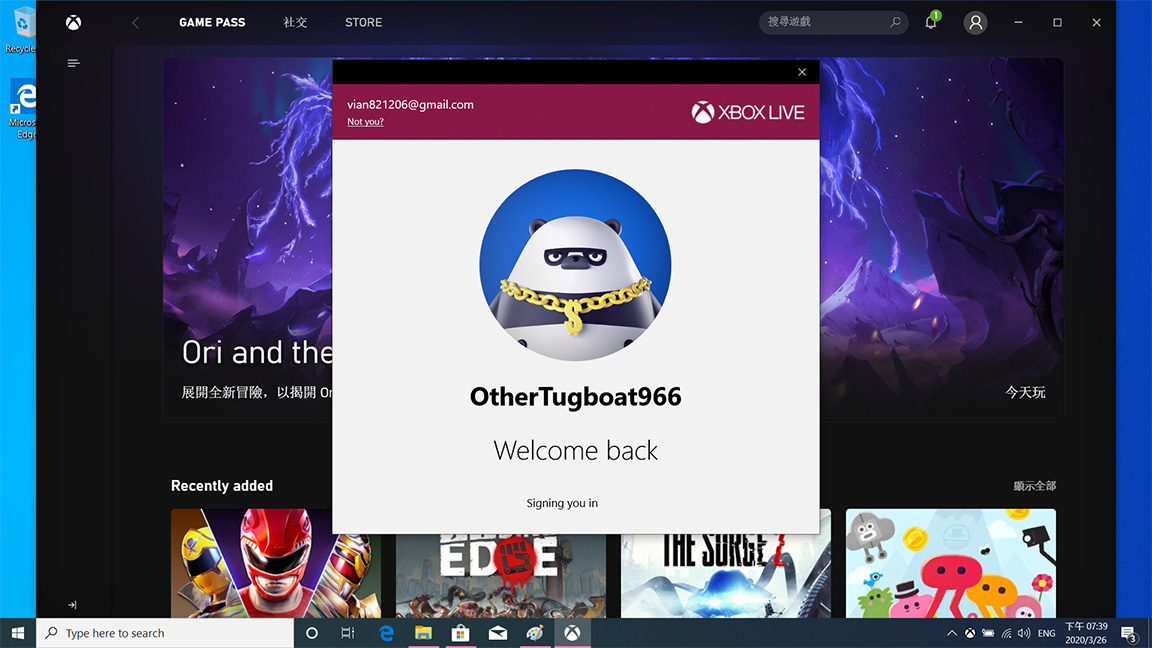Screen dimensions: 1152x648
Task: Click the OtherTugboat966 gamertag
Action: [x=575, y=397]
